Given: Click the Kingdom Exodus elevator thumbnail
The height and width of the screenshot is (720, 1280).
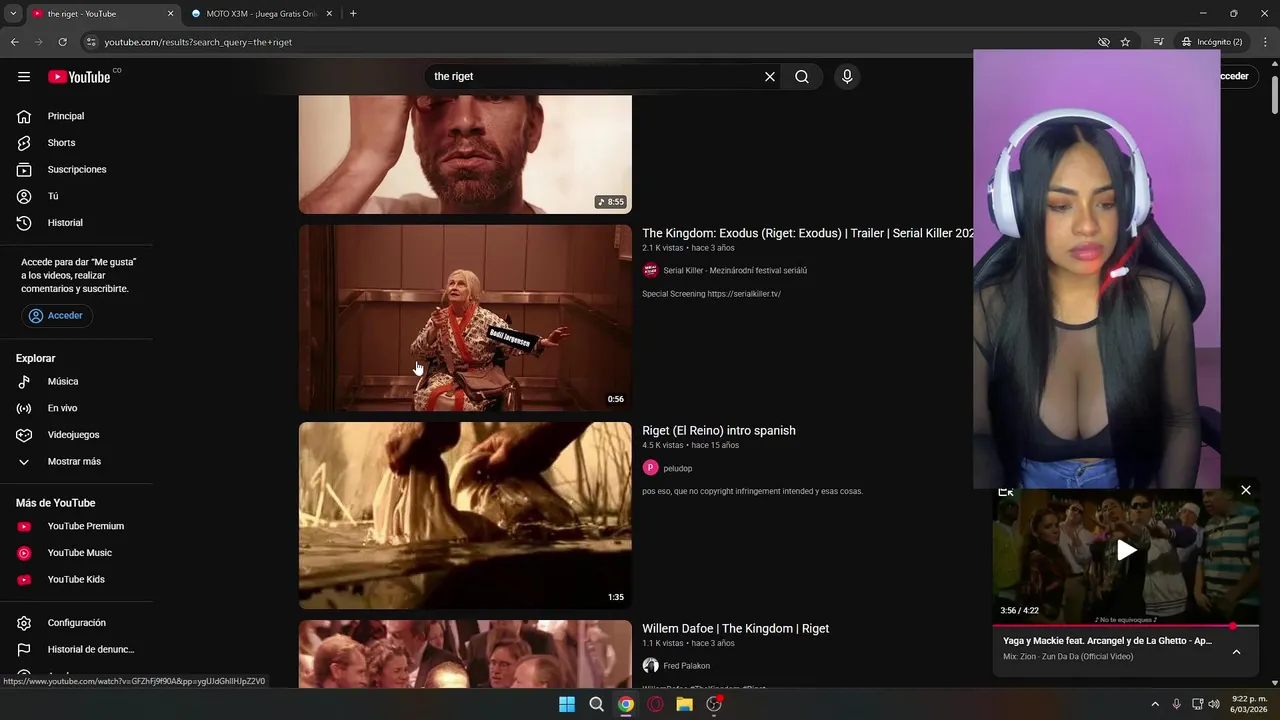Looking at the screenshot, I should pos(465,317).
